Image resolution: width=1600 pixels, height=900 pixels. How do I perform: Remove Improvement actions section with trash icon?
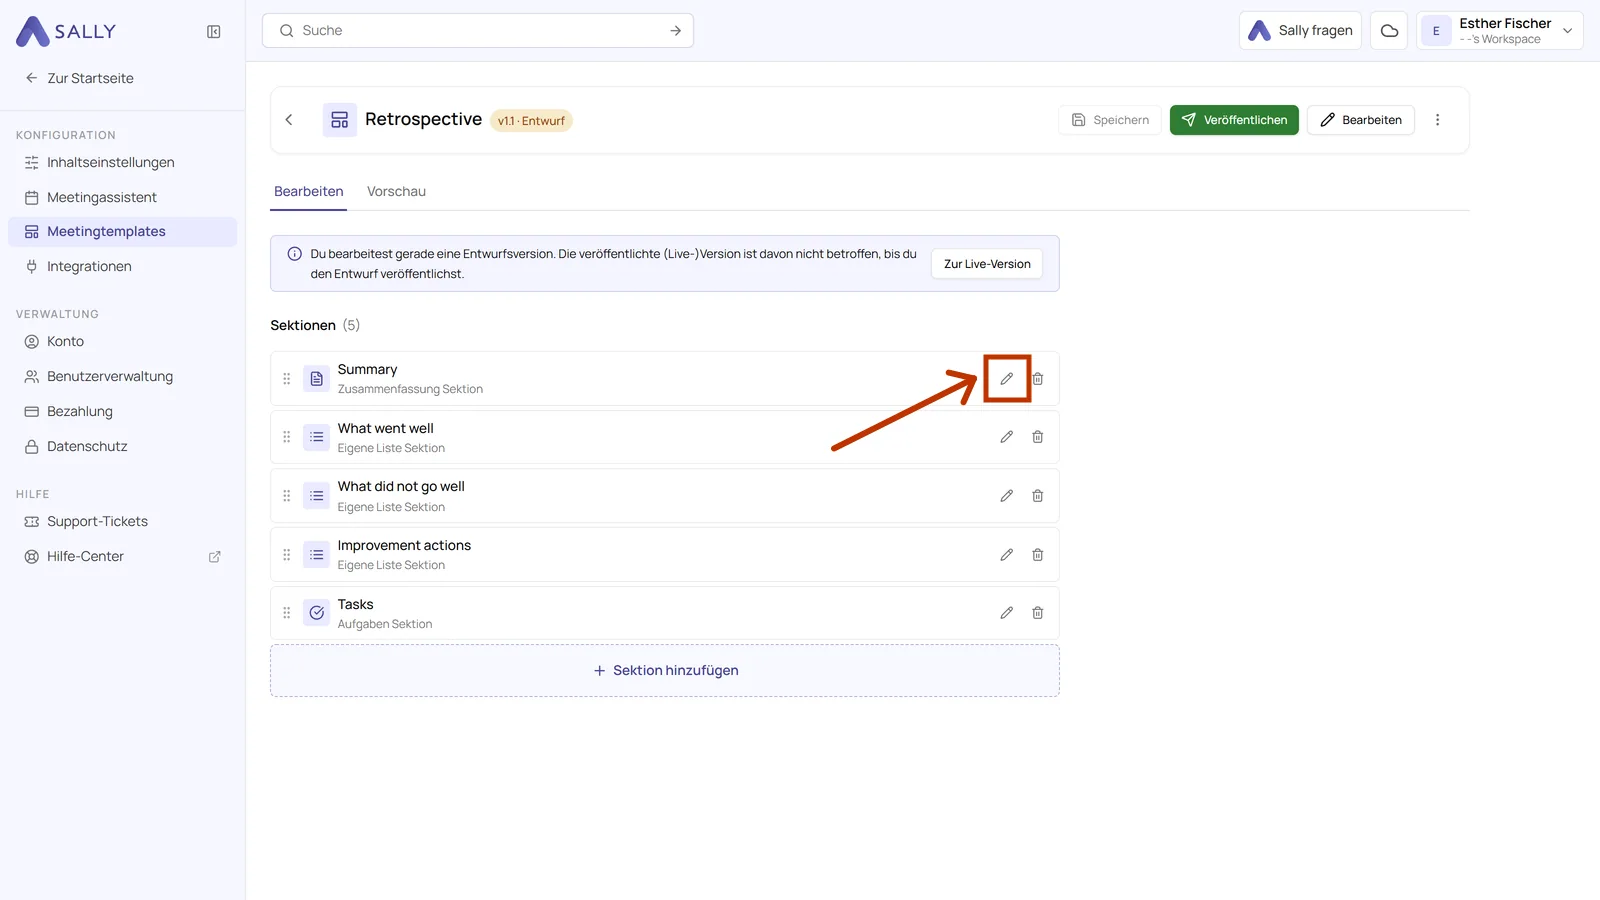[1038, 555]
